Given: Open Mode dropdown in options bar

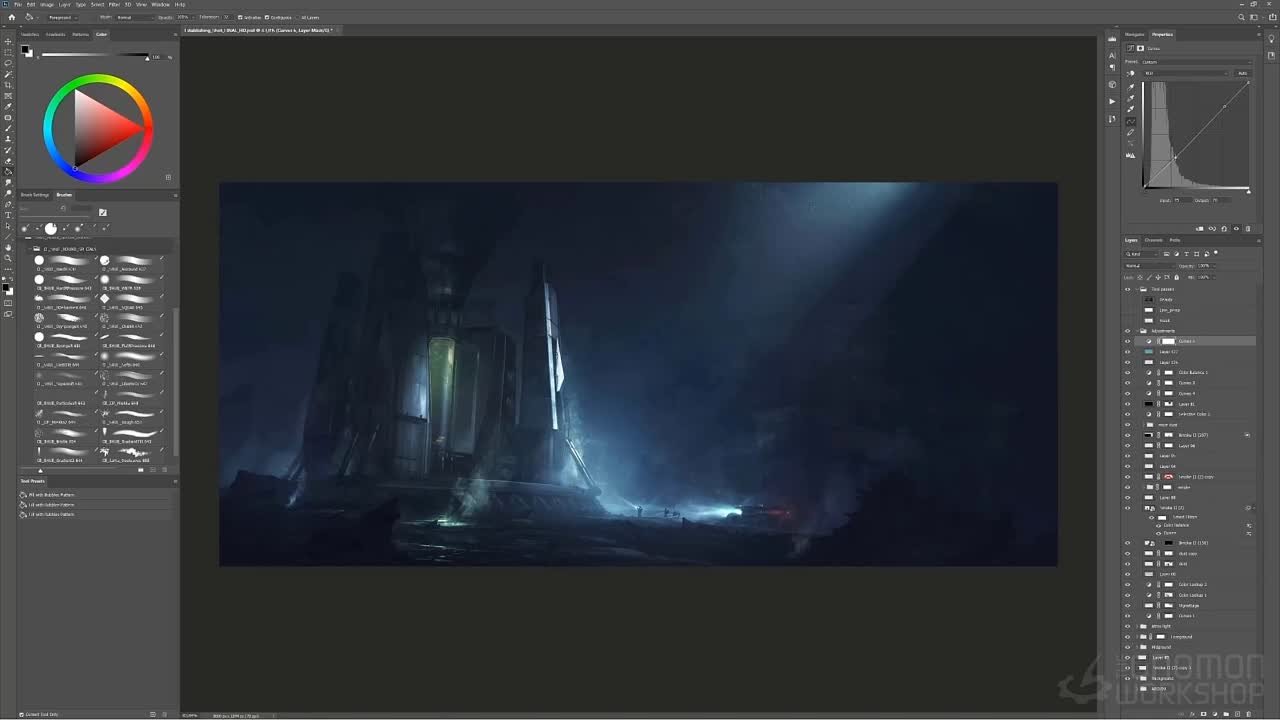Looking at the screenshot, I should point(134,17).
